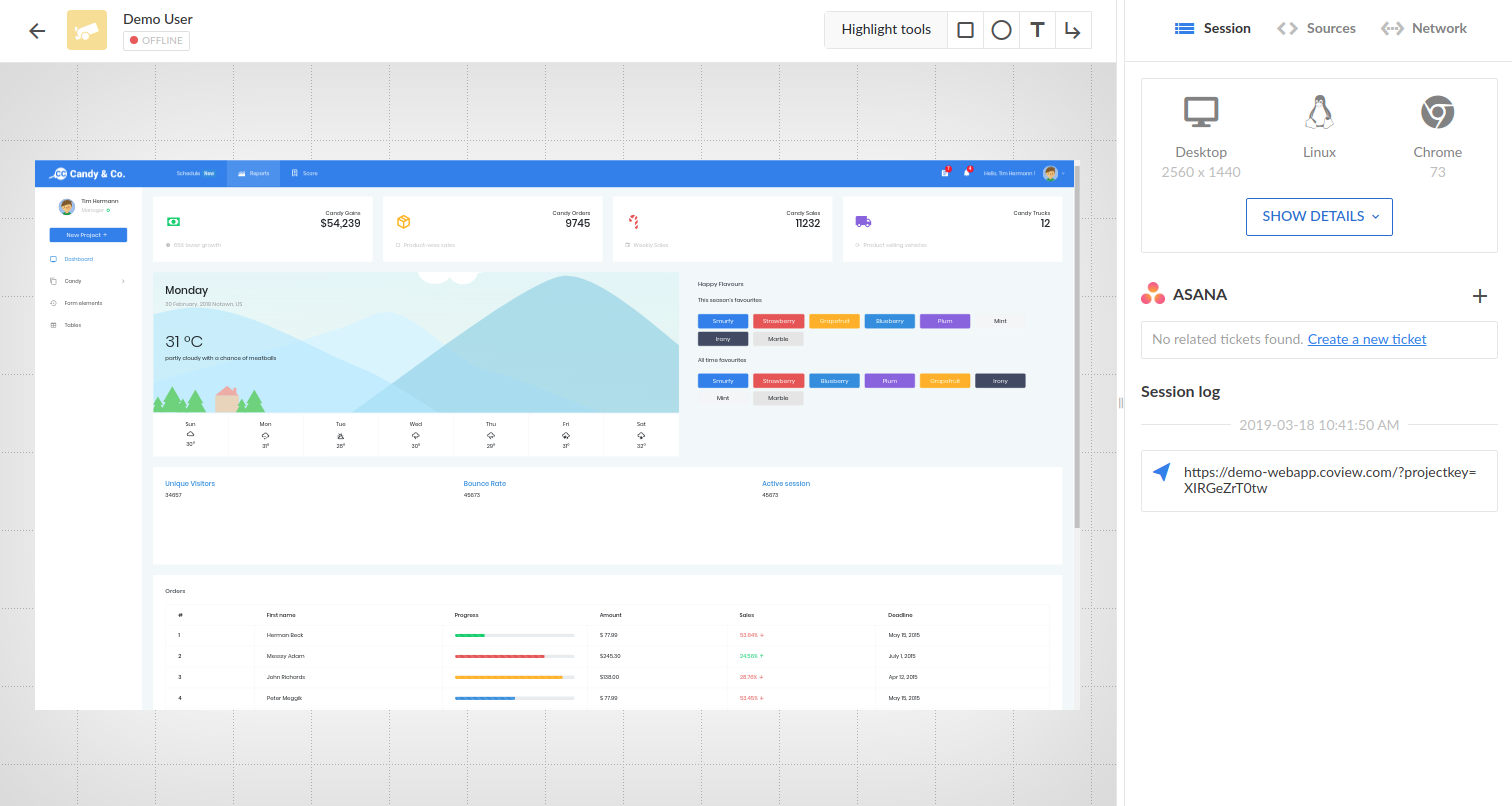Click the Desktop monitor icon
Screen dimensions: 1512x806
1201,113
